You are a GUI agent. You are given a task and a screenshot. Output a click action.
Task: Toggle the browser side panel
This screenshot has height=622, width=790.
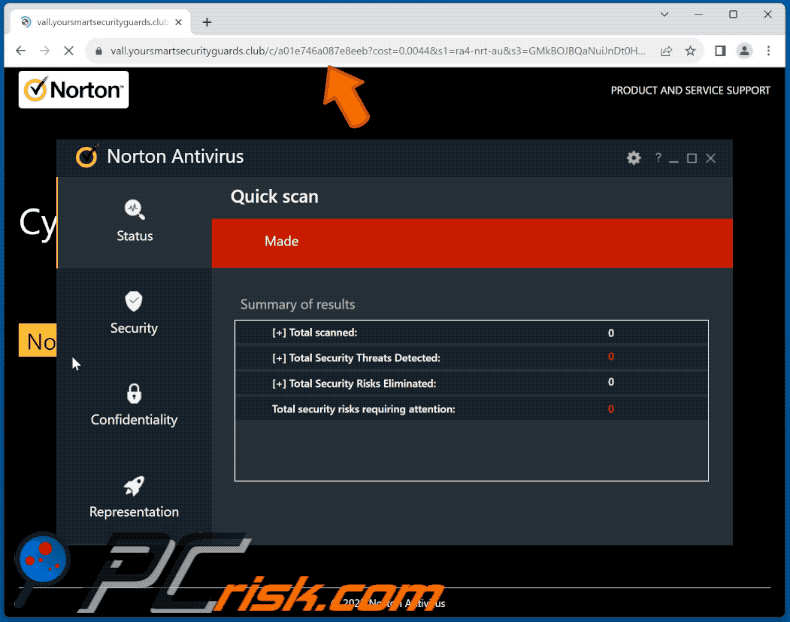[x=720, y=50]
